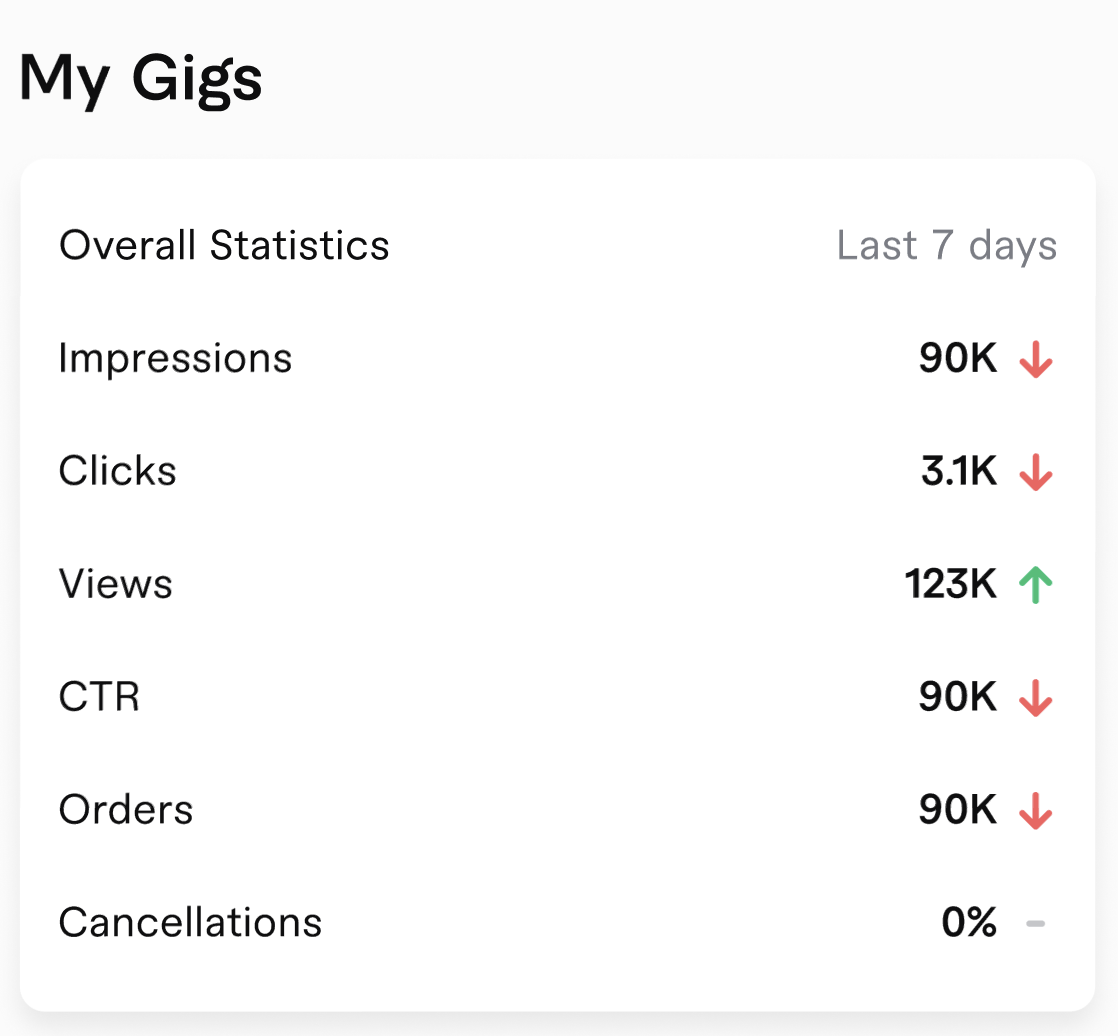Open the Last 7 days period selector

pyautogui.click(x=946, y=245)
